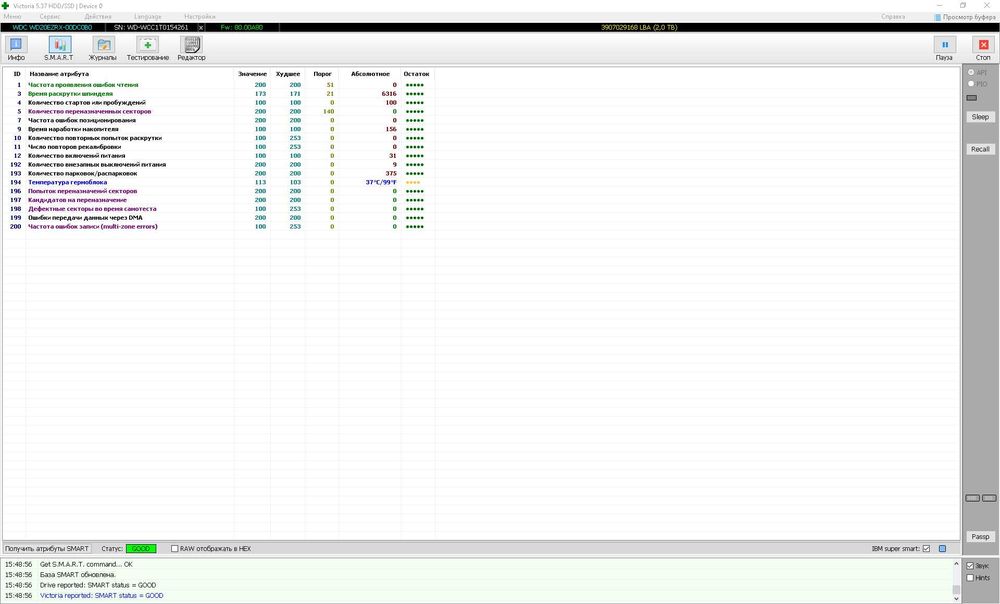Screen dimensions: 1000x604
Task: Click the Значение column header
Action: click(x=252, y=74)
